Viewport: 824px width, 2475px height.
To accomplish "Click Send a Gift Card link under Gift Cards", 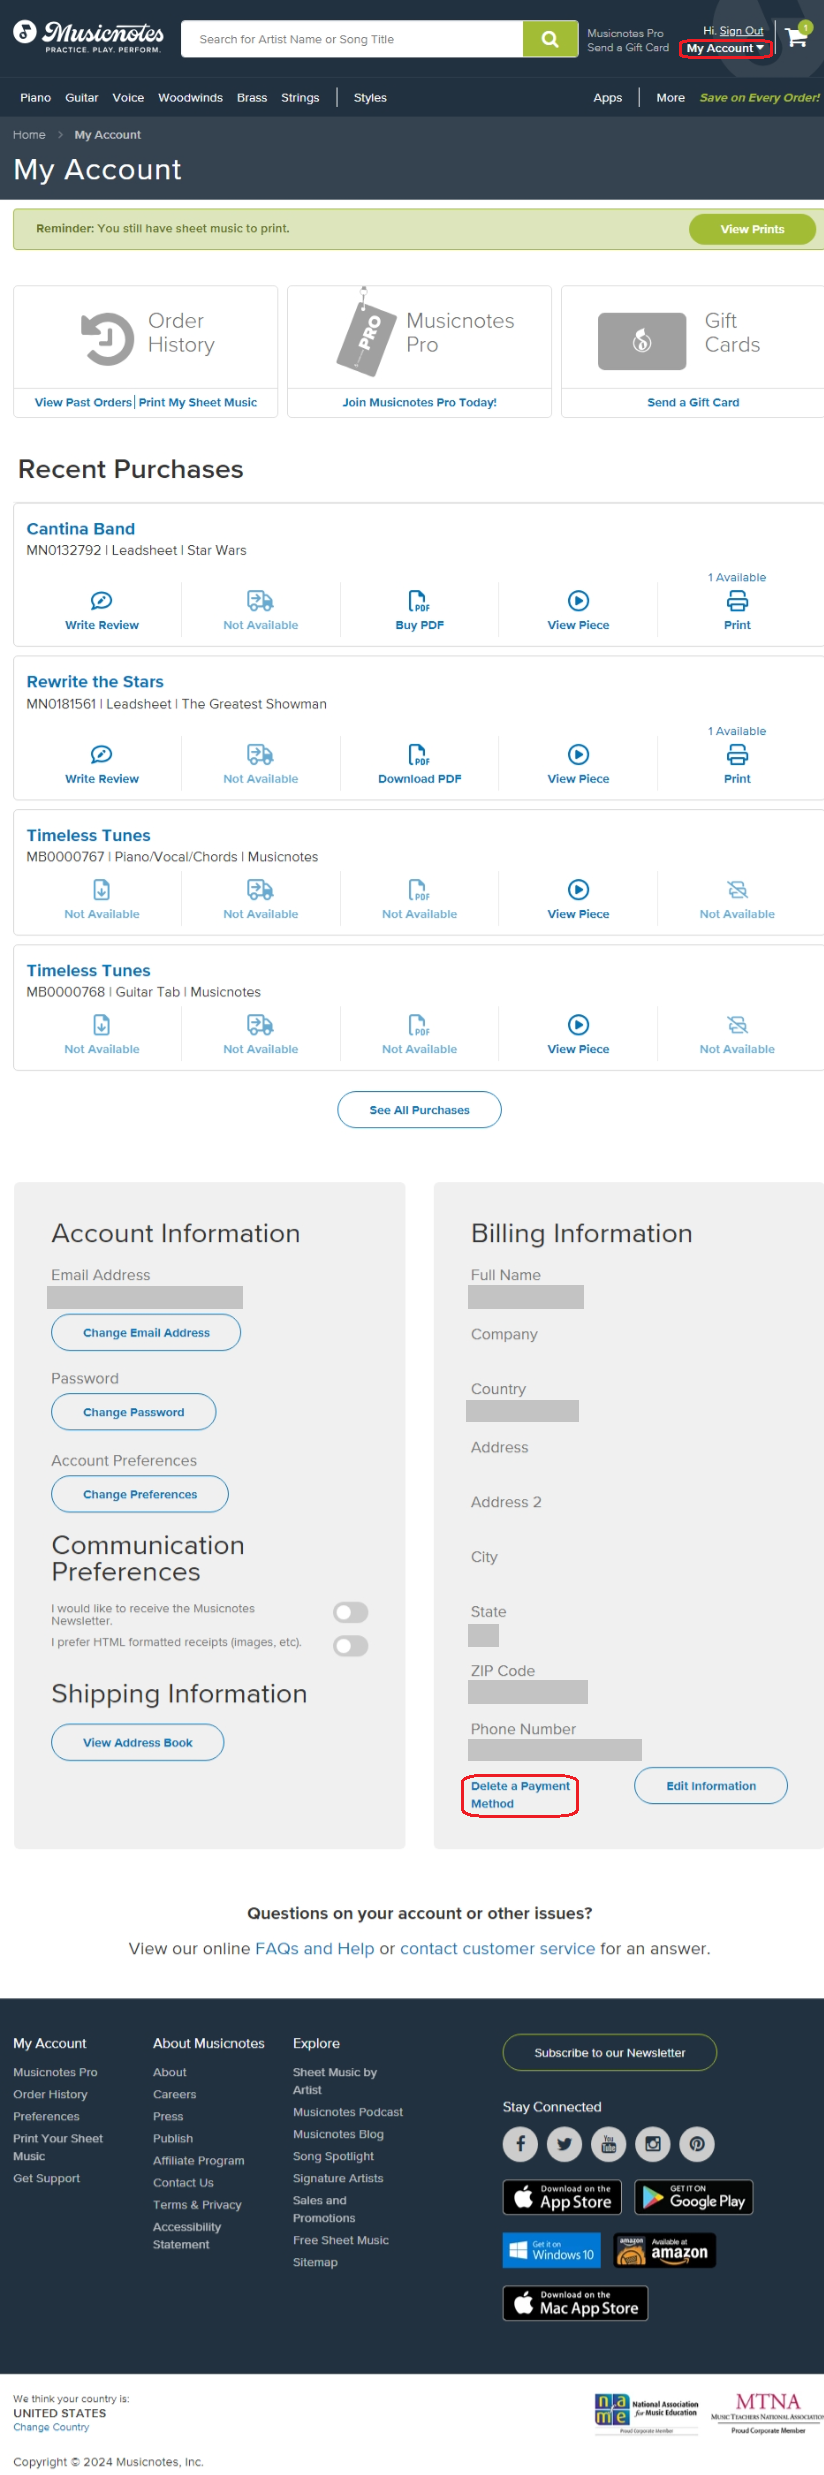I will coord(693,402).
